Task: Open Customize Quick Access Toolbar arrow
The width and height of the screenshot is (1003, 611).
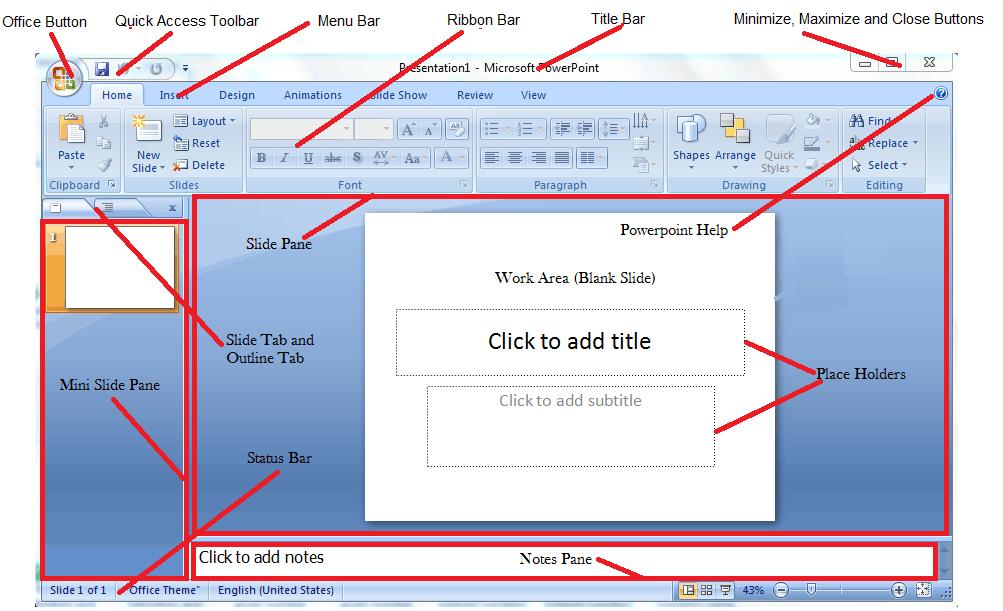Action: pos(185,68)
